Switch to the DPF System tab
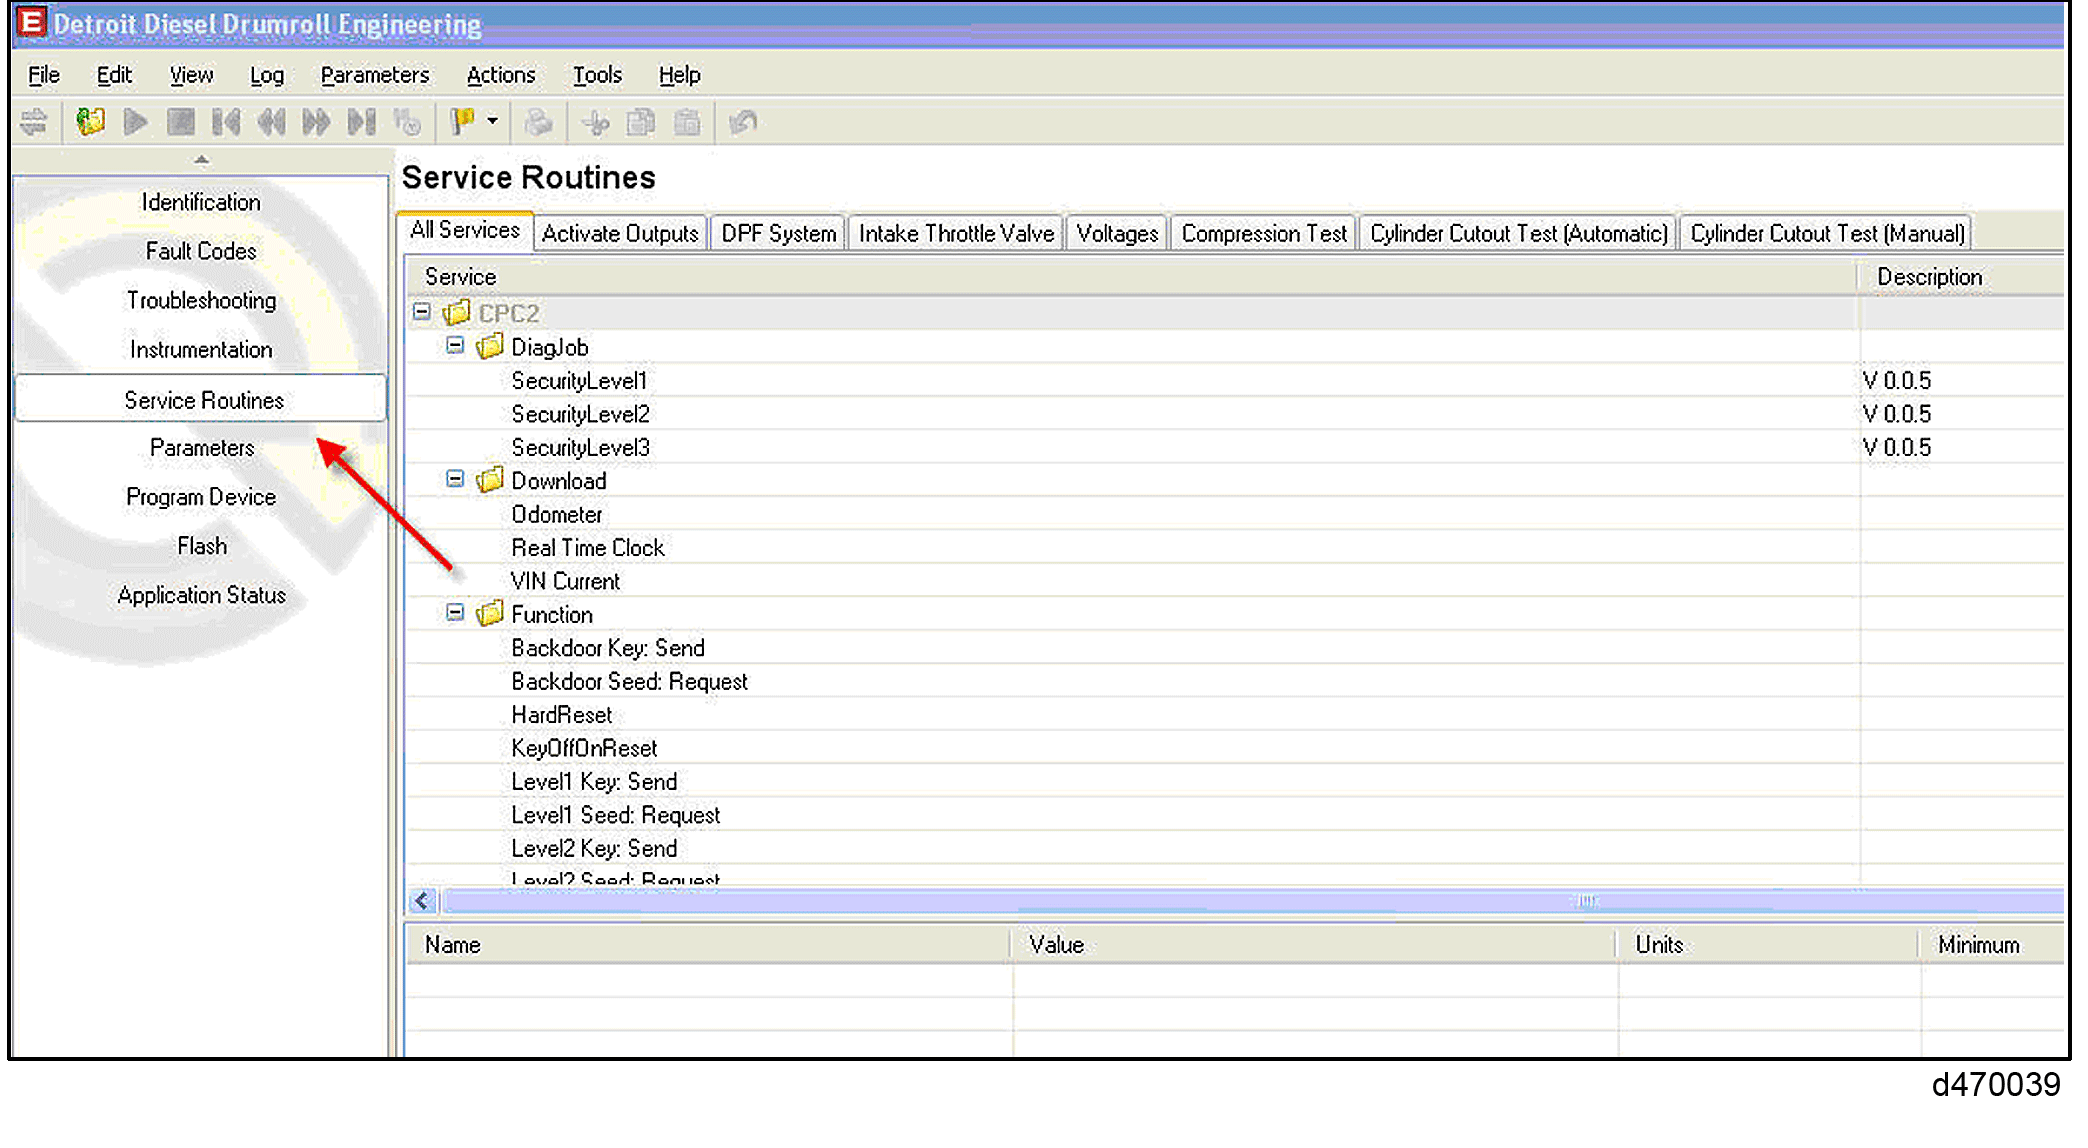Image resolution: width=2088 pixels, height=1148 pixels. (778, 233)
